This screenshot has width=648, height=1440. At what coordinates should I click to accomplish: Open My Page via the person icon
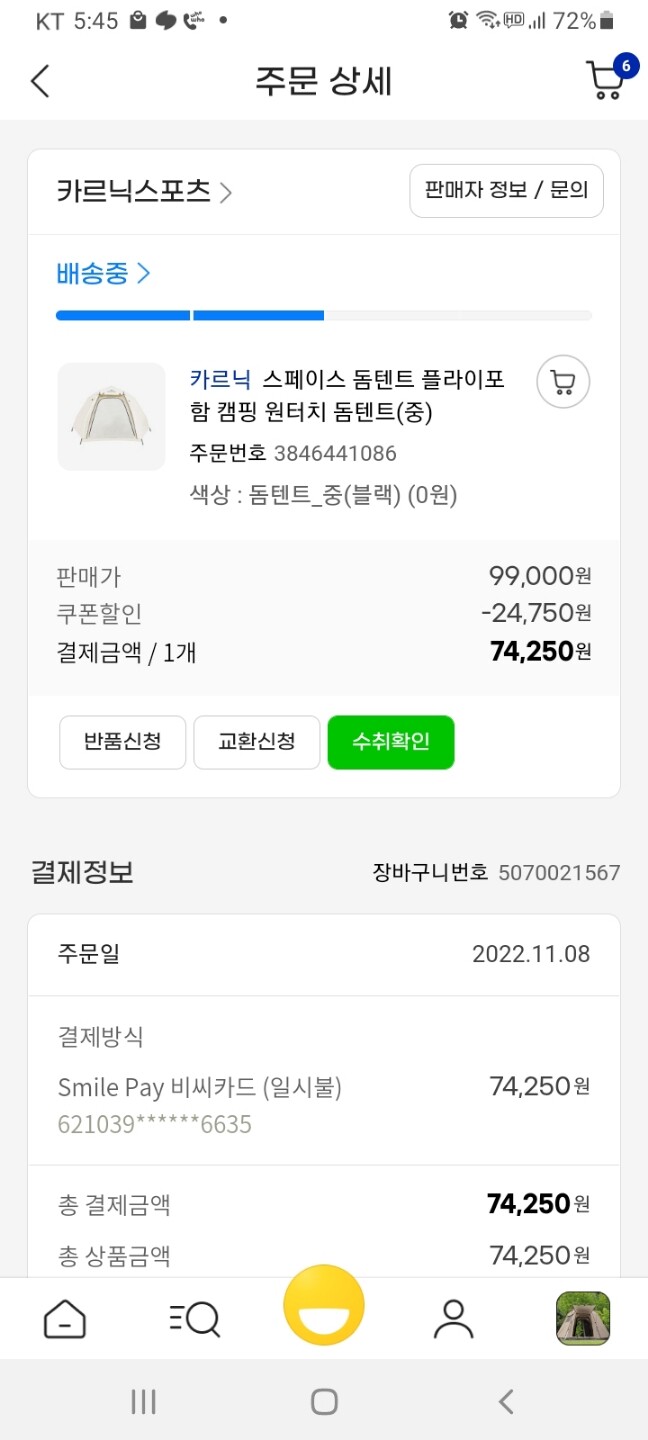click(x=453, y=1318)
